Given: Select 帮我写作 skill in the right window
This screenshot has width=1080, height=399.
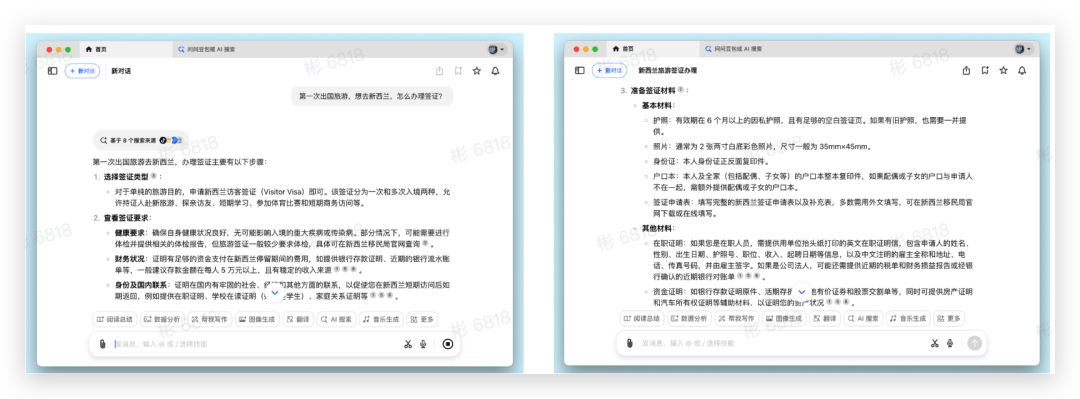Looking at the screenshot, I should (737, 318).
